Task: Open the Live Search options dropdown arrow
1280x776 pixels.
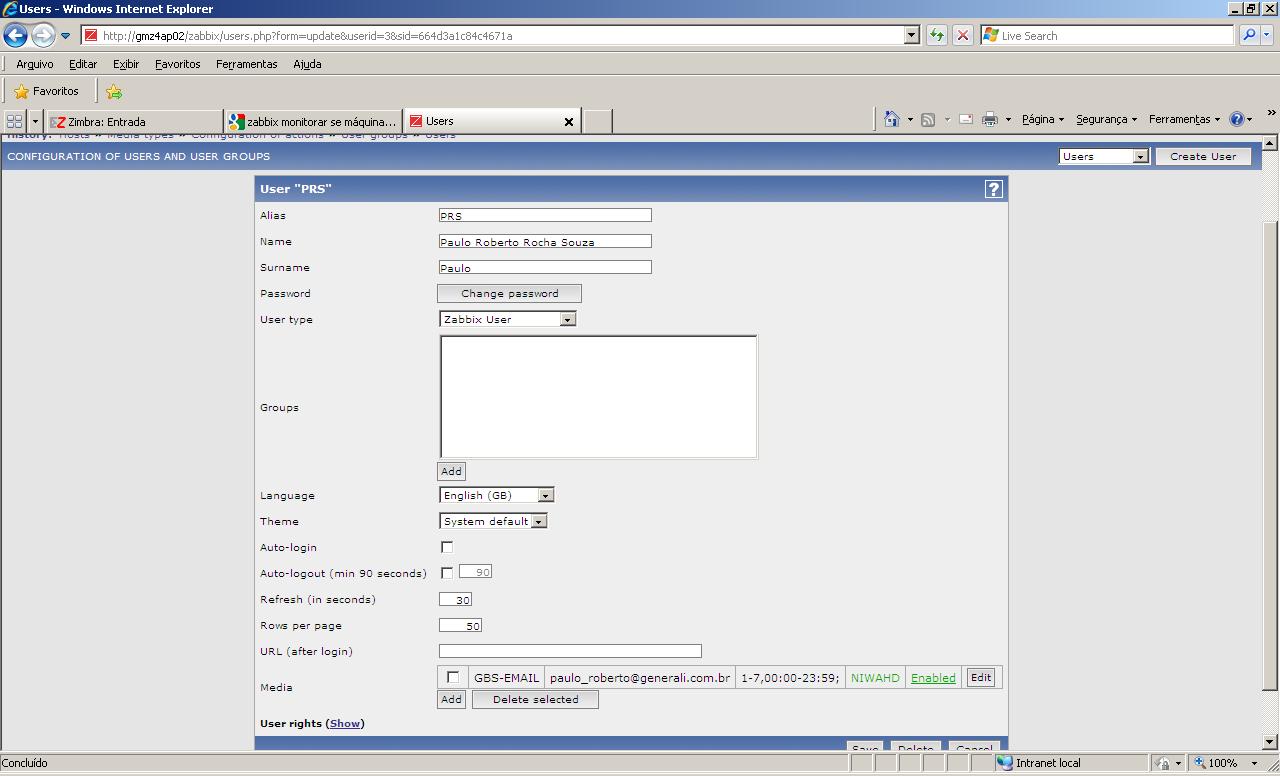Action: [x=1267, y=35]
